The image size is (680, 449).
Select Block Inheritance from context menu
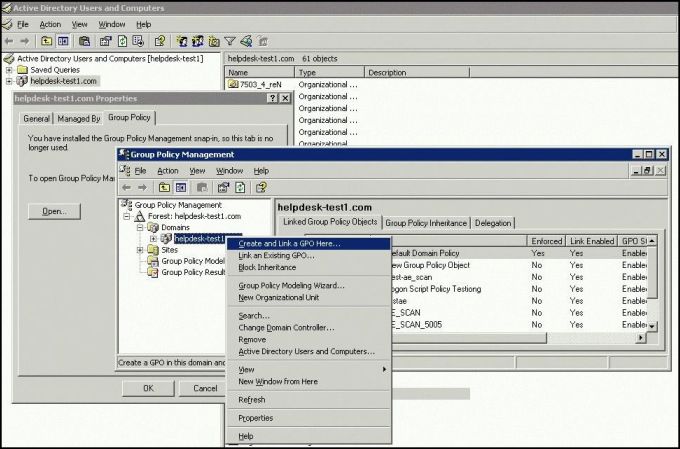point(267,267)
